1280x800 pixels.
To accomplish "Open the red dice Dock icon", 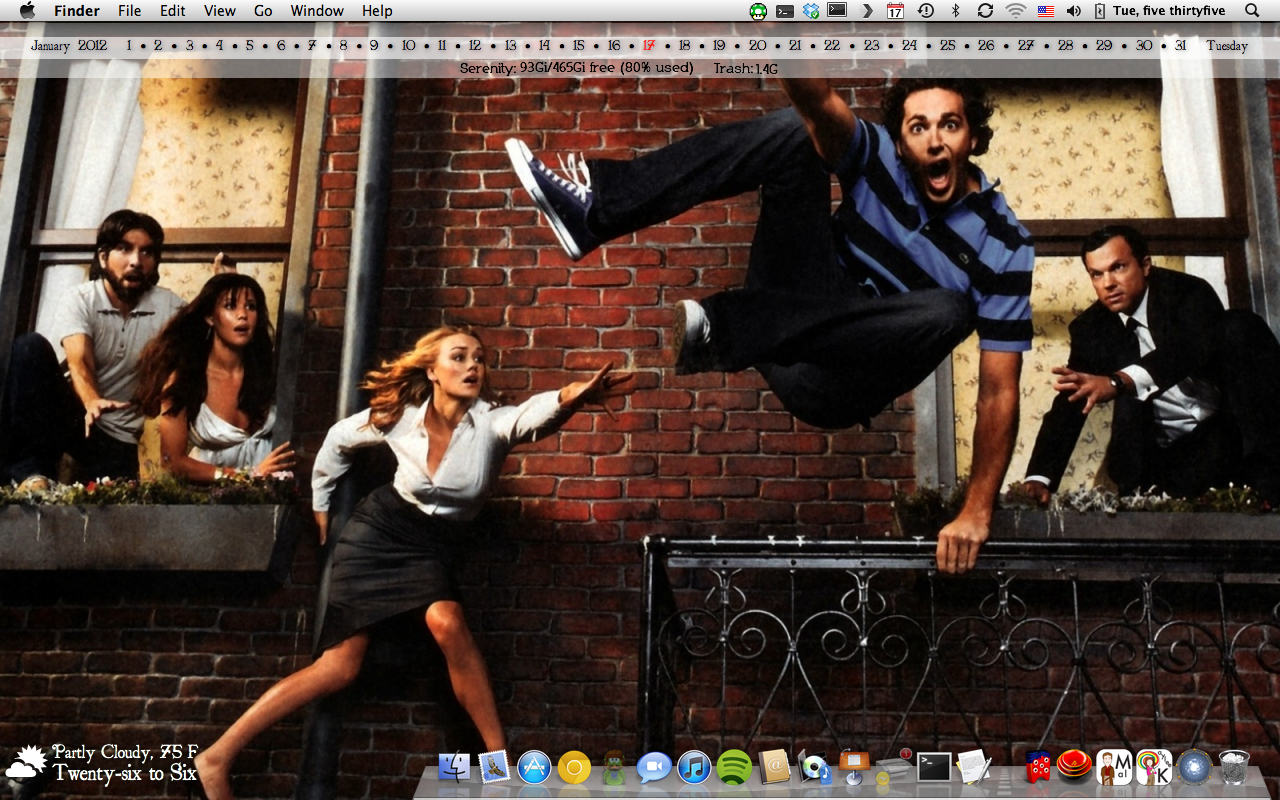I will point(1039,767).
